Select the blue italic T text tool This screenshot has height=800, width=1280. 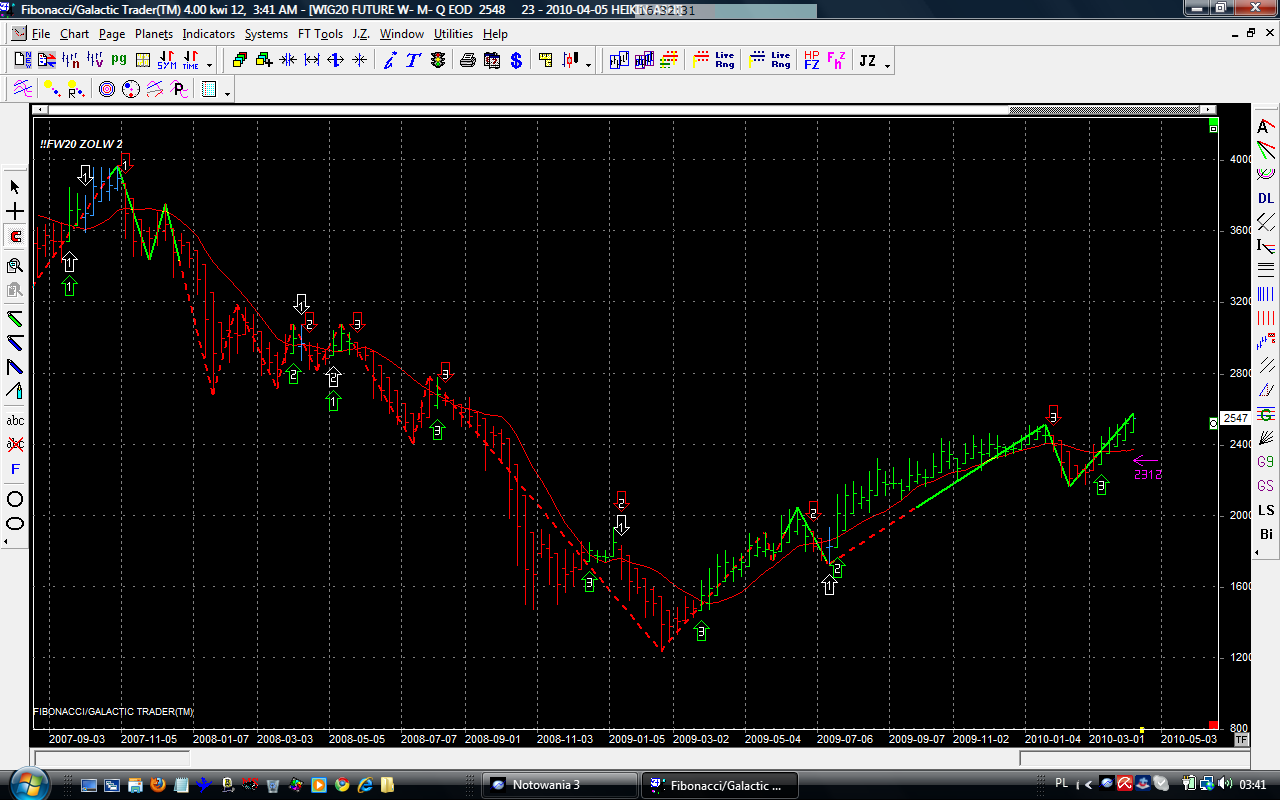coord(413,61)
